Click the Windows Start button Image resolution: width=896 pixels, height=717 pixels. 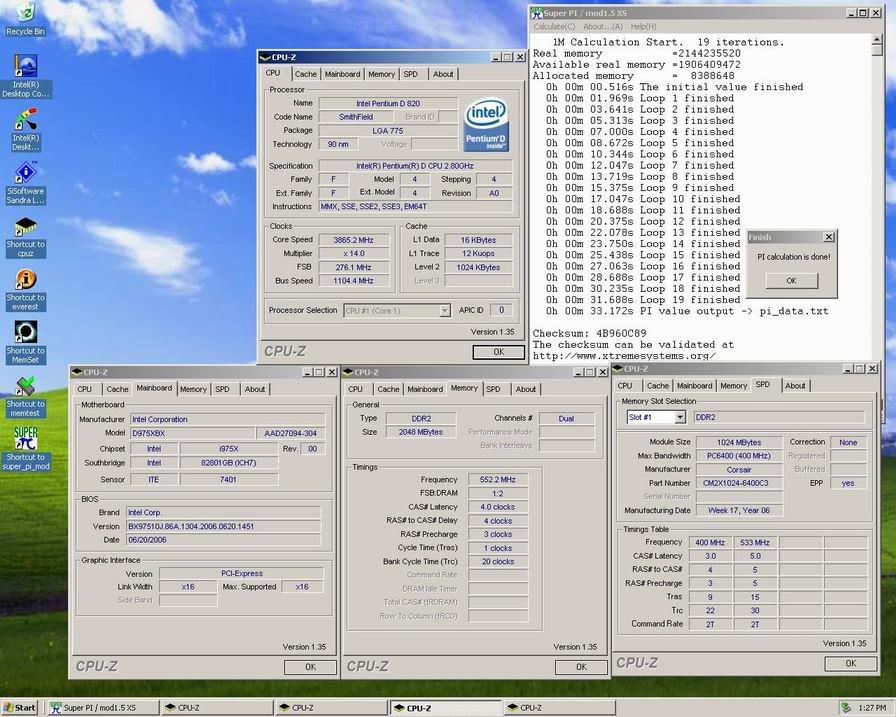[x=20, y=708]
